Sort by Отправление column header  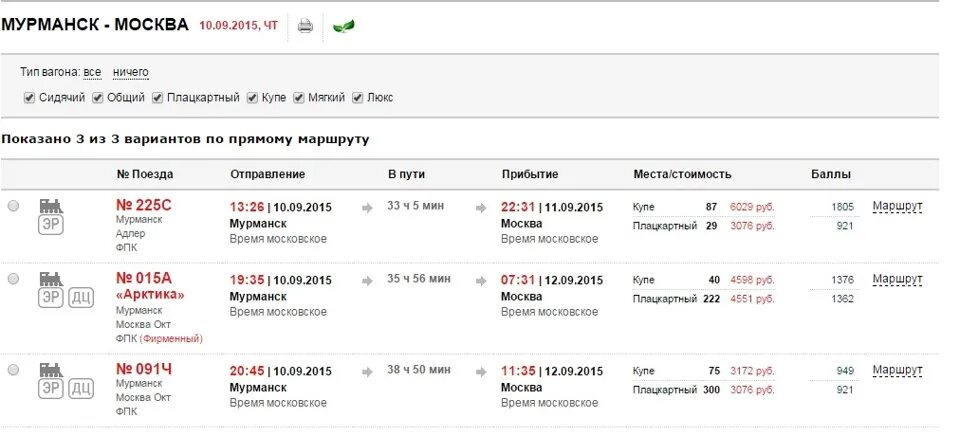point(267,174)
